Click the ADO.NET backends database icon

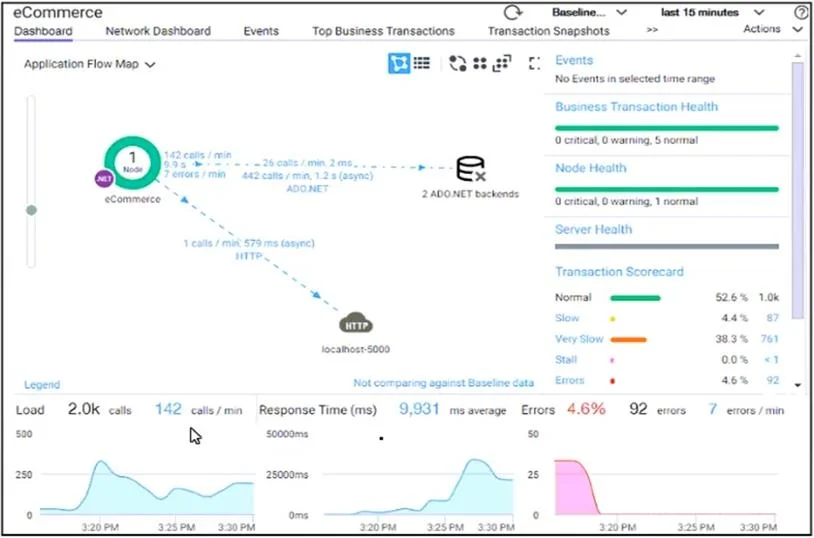pos(471,169)
